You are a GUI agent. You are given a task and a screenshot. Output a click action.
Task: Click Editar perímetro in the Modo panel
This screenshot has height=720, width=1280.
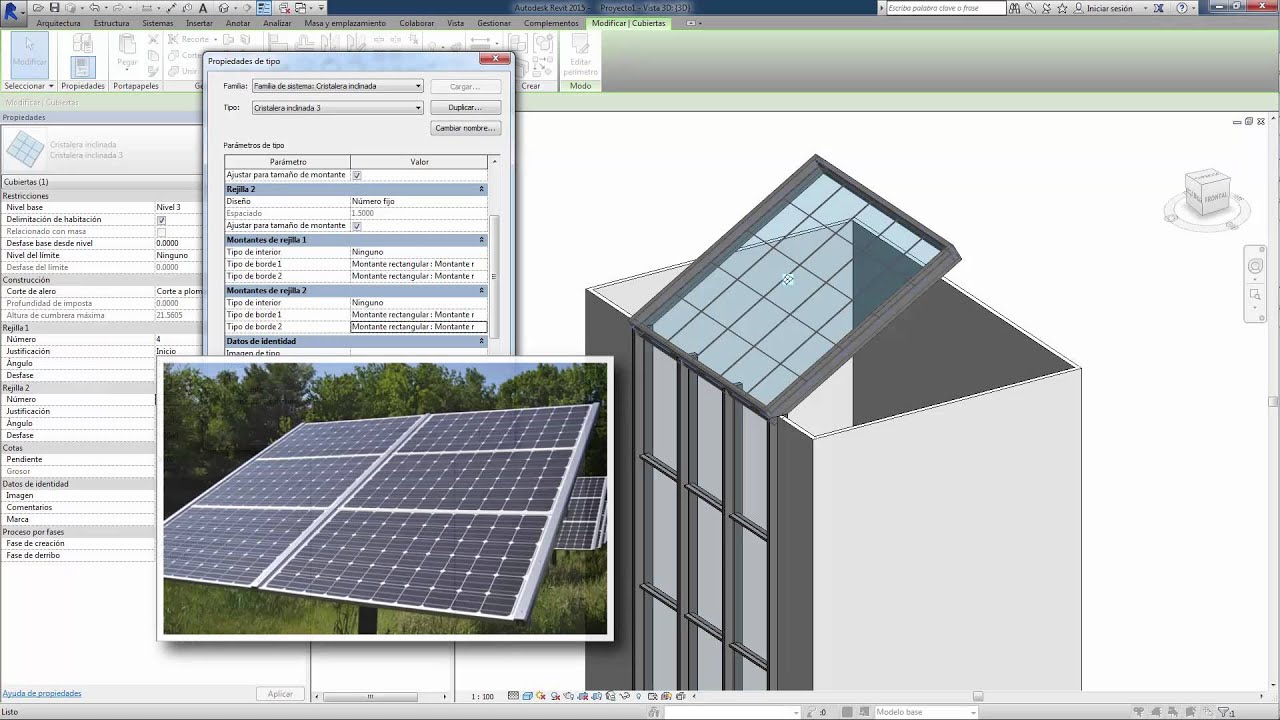[580, 55]
